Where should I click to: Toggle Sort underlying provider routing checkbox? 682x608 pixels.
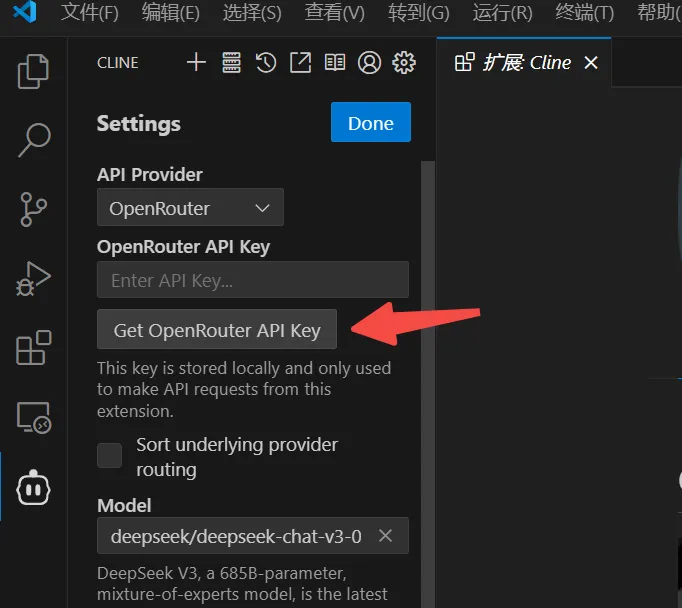coord(110,455)
